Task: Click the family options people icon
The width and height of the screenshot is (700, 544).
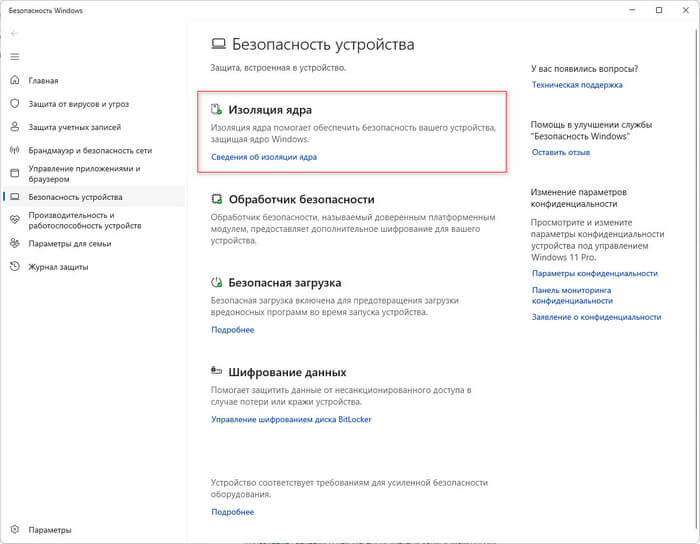Action: click(14, 244)
